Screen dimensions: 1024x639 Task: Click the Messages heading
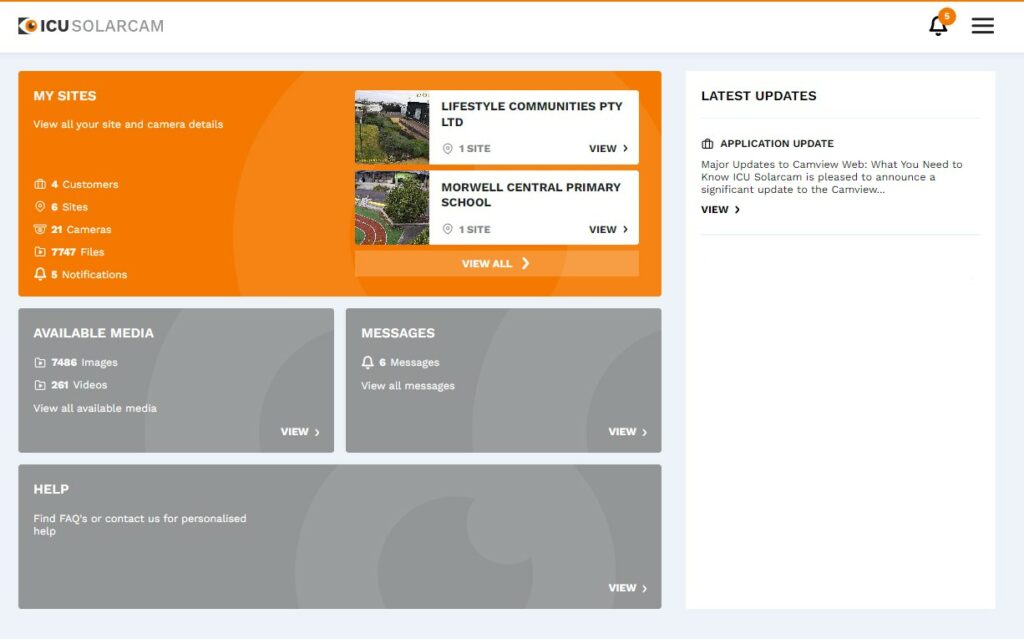[398, 333]
